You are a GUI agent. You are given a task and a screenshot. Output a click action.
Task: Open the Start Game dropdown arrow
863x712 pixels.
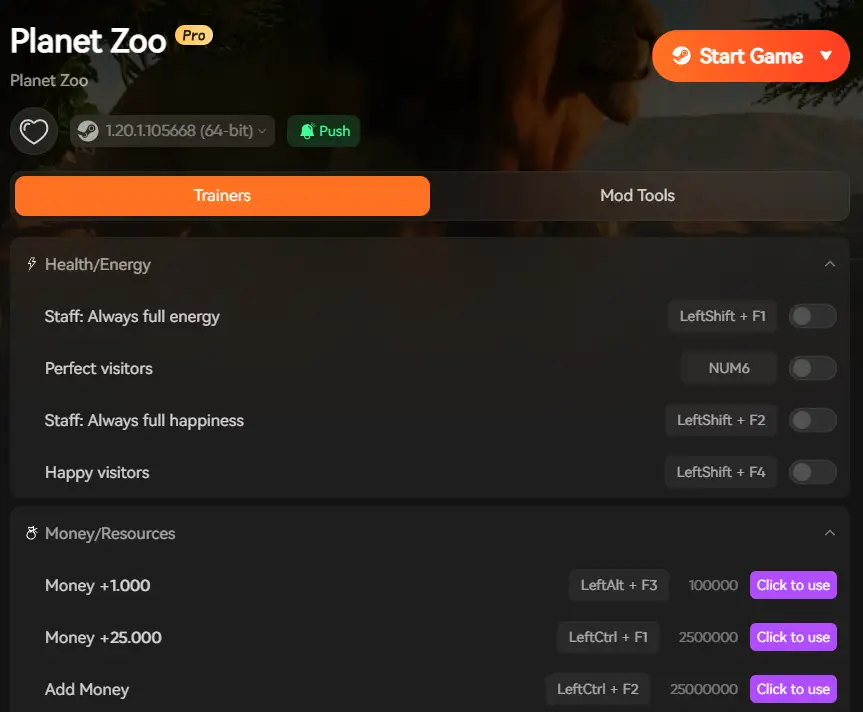pos(826,56)
